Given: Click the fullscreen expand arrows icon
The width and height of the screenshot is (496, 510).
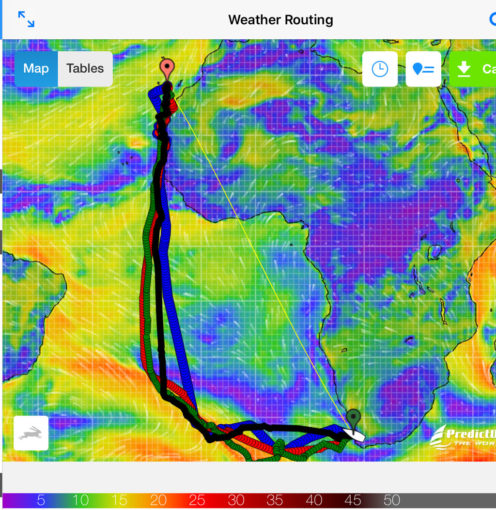Looking at the screenshot, I should coord(26,19).
